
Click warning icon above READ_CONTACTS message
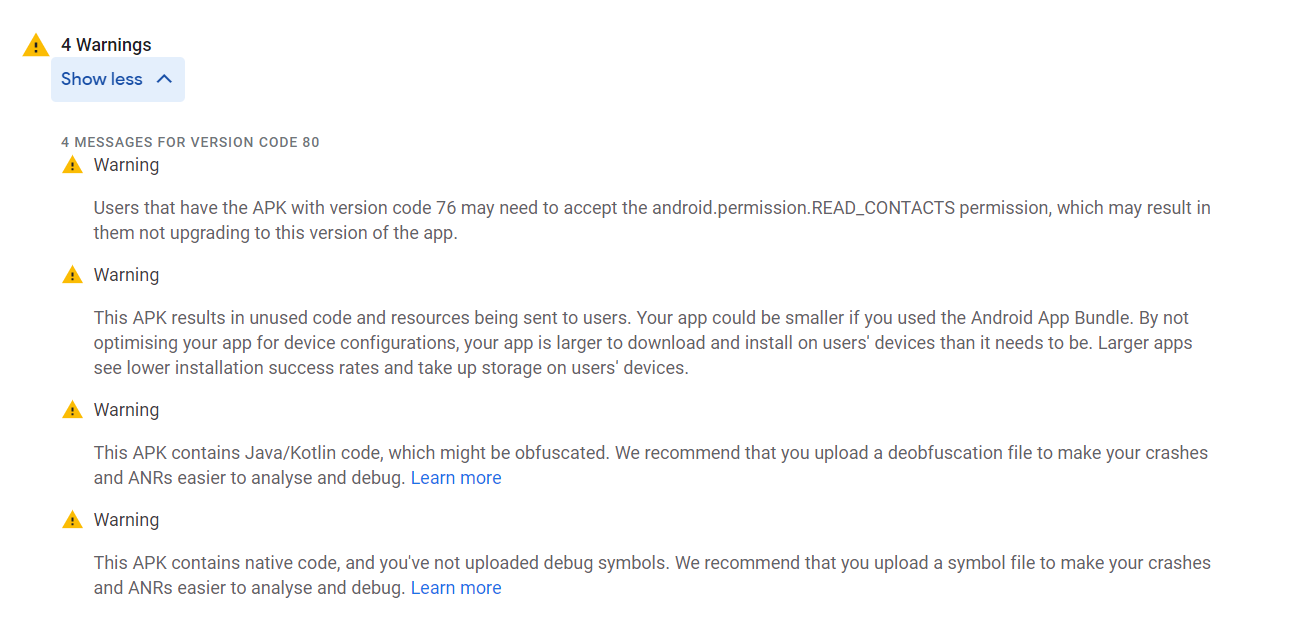point(72,165)
